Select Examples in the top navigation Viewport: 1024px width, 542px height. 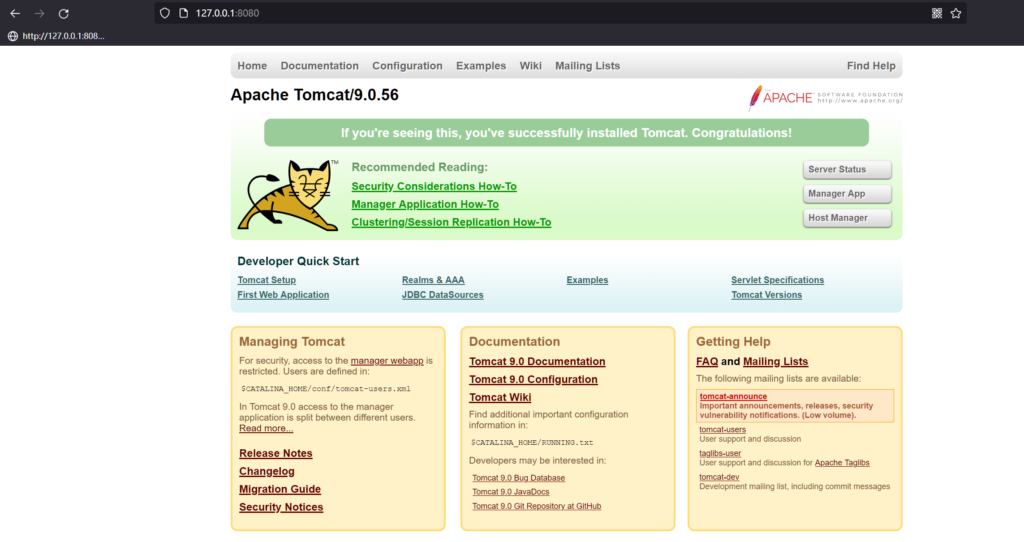[x=481, y=66]
